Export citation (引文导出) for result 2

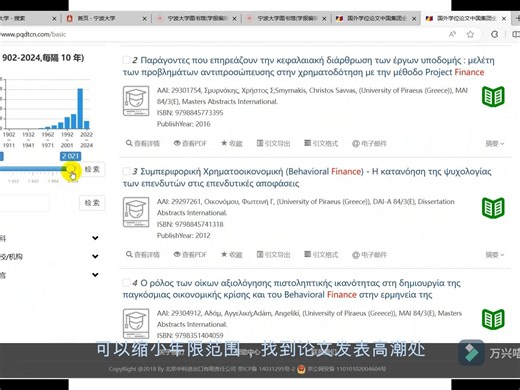(273, 143)
